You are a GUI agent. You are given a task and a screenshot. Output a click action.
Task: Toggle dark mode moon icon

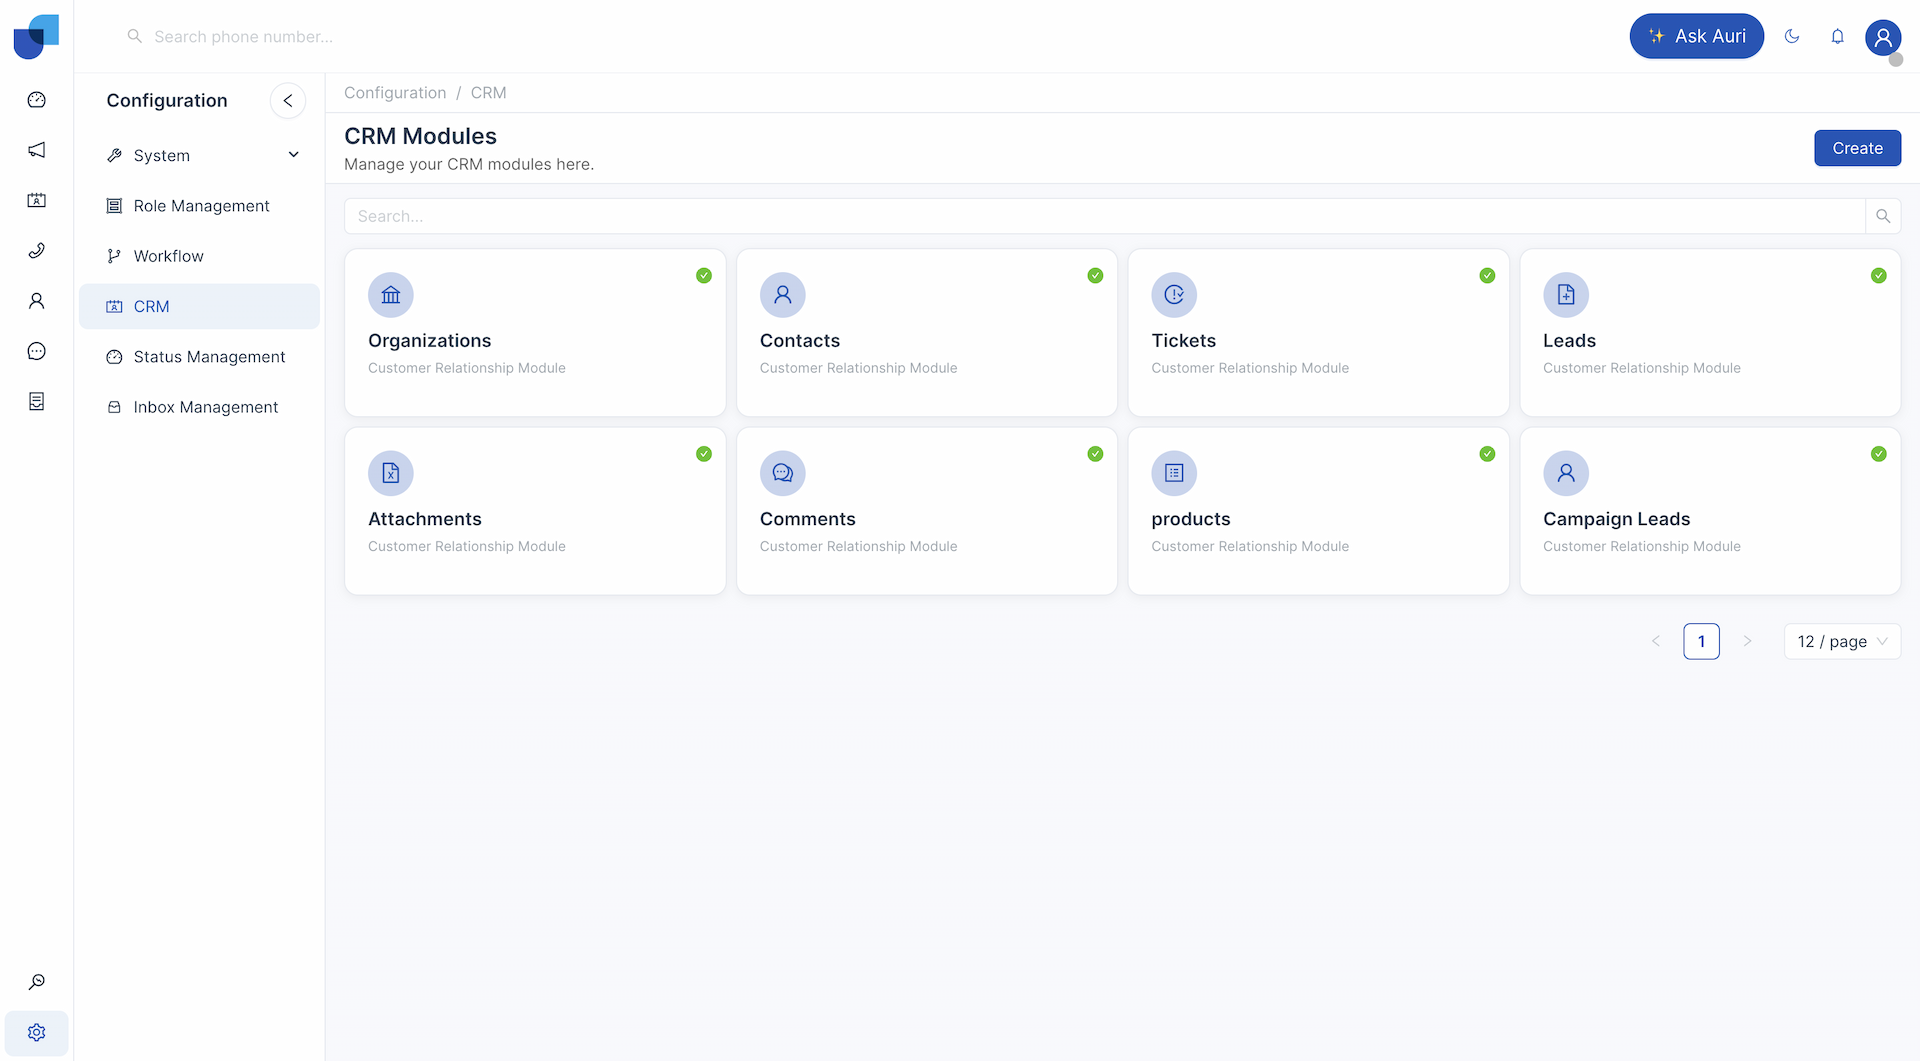(1792, 37)
